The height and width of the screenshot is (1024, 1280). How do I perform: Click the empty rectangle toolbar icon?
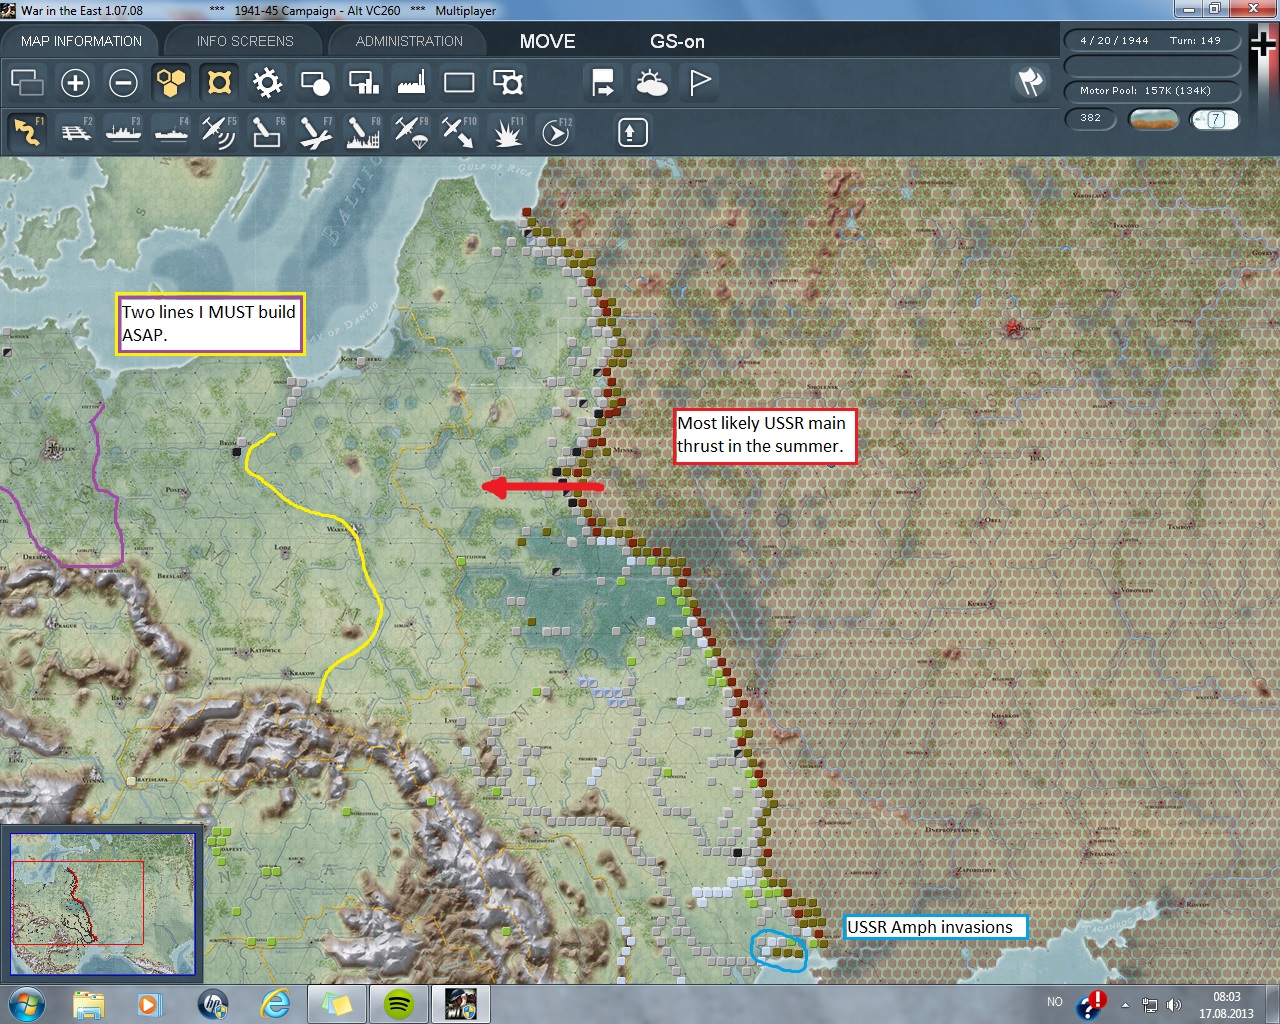click(459, 82)
